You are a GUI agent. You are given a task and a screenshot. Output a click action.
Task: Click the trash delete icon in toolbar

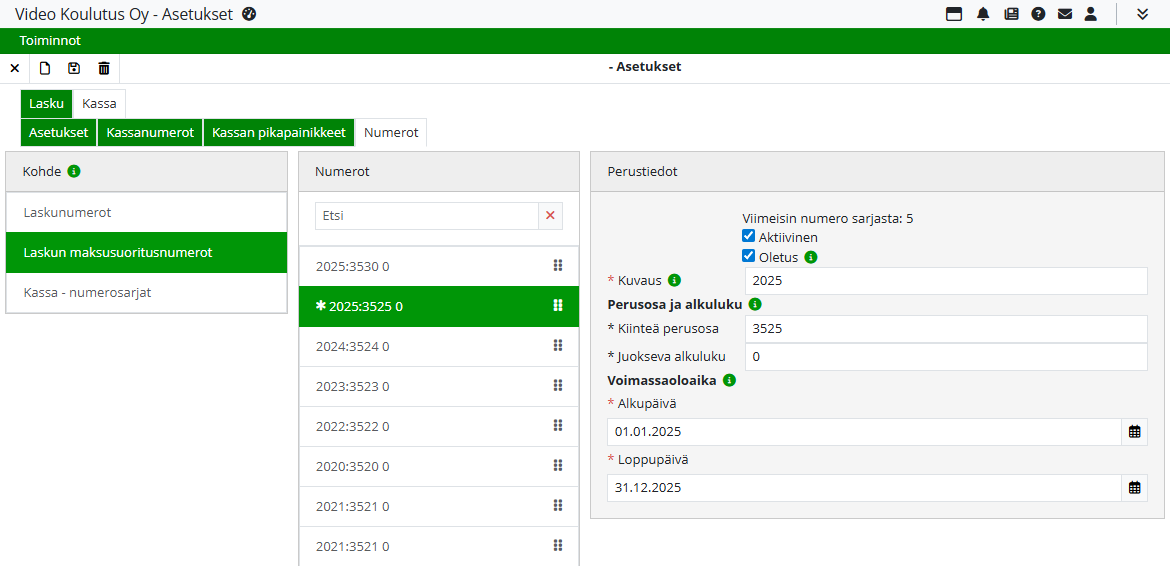[104, 68]
